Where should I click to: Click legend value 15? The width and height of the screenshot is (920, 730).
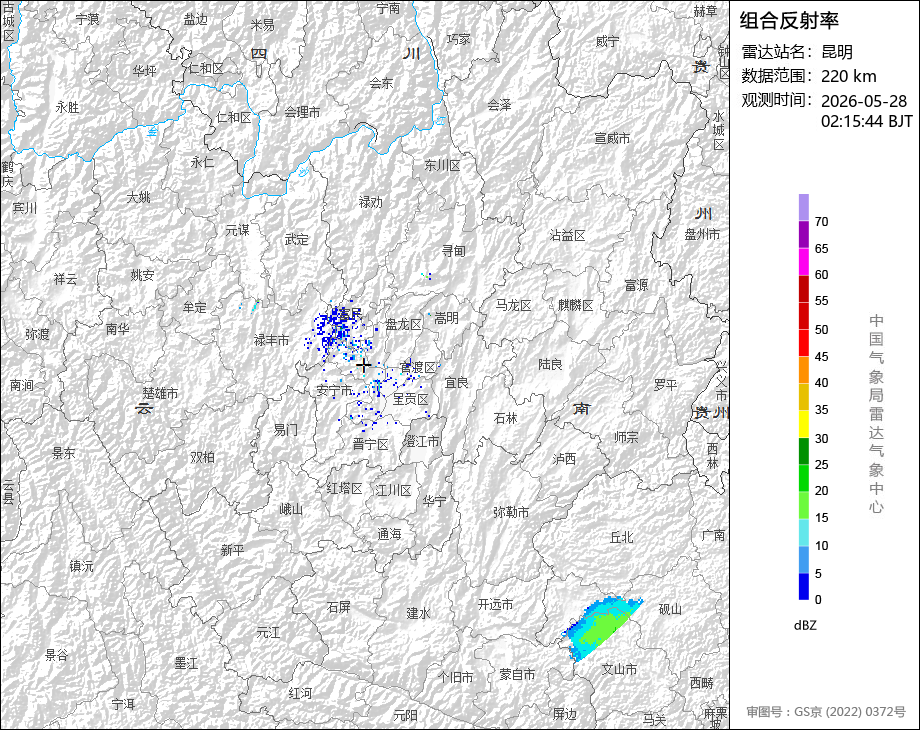[821, 518]
